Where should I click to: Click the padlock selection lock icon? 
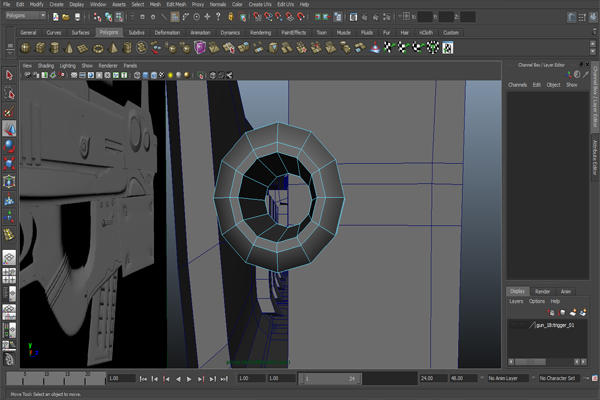tap(230, 16)
